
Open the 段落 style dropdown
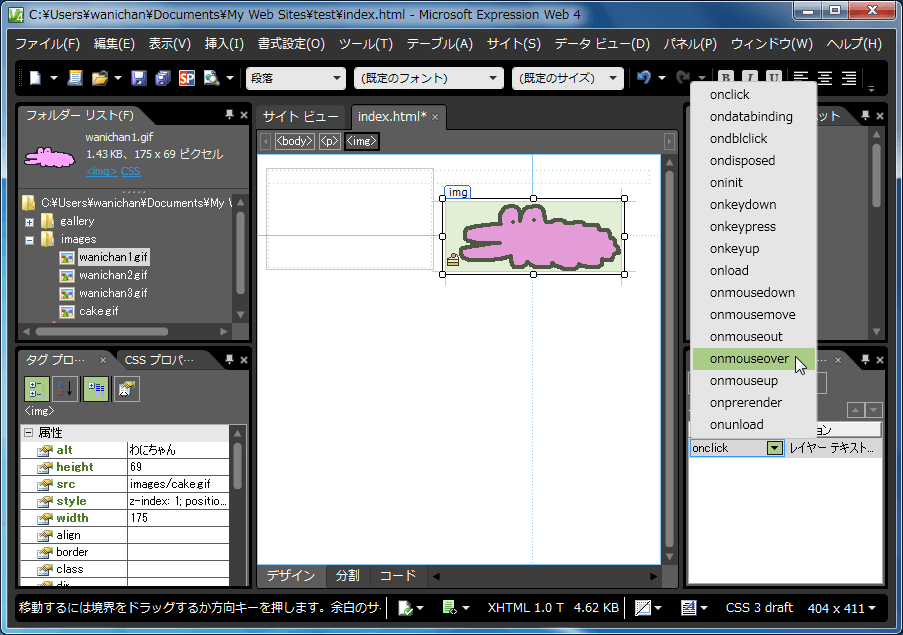pos(295,78)
